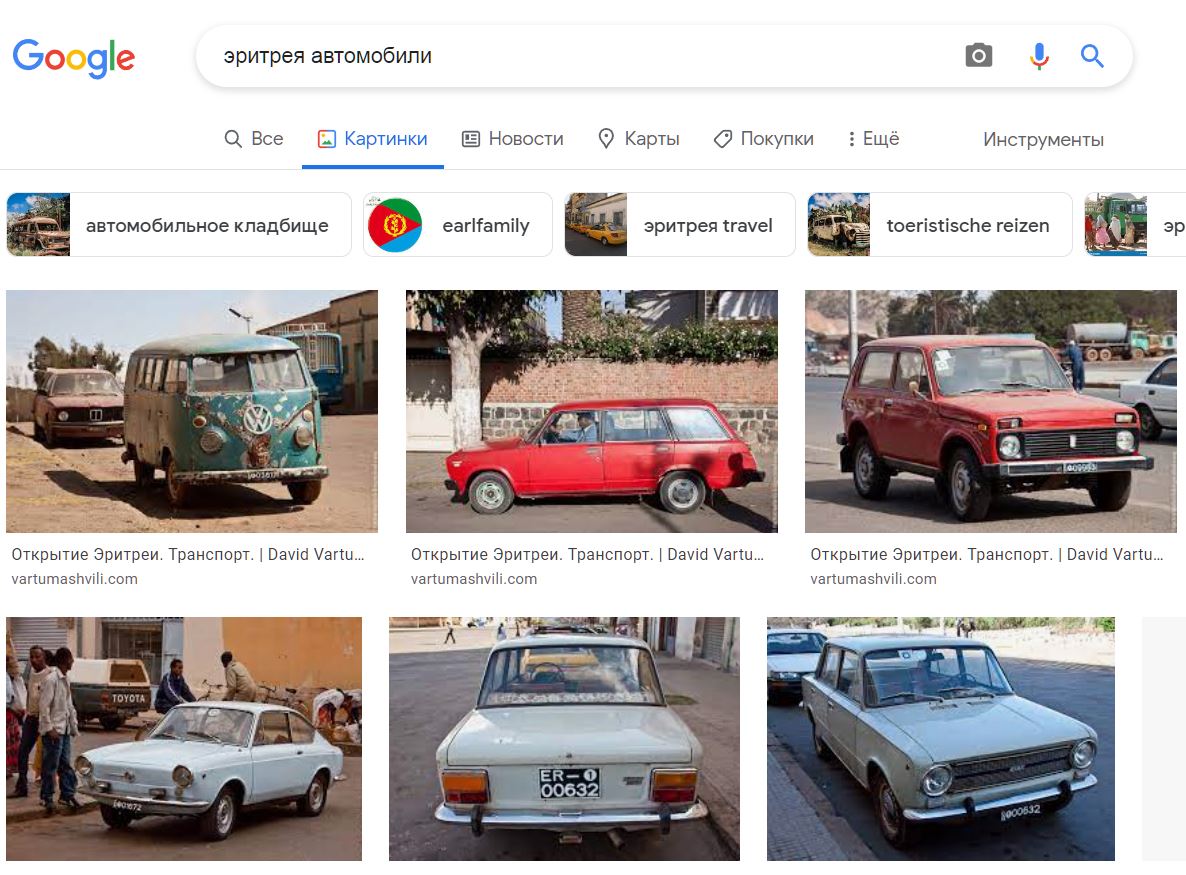
Task: Switch to the Карты maps tab
Action: [x=638, y=139]
